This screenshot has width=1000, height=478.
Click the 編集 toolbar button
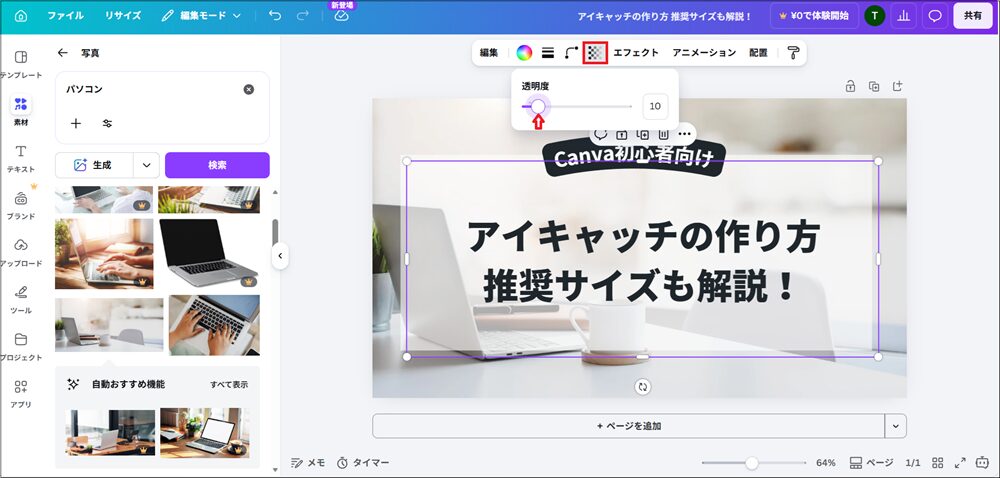tap(489, 53)
